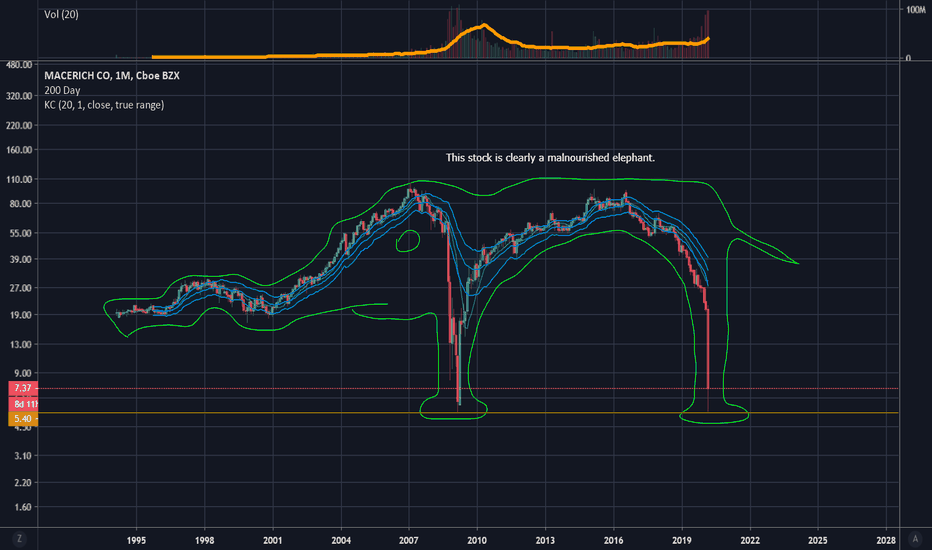Click the 27.00 price axis label
932x550 pixels.
pos(20,288)
